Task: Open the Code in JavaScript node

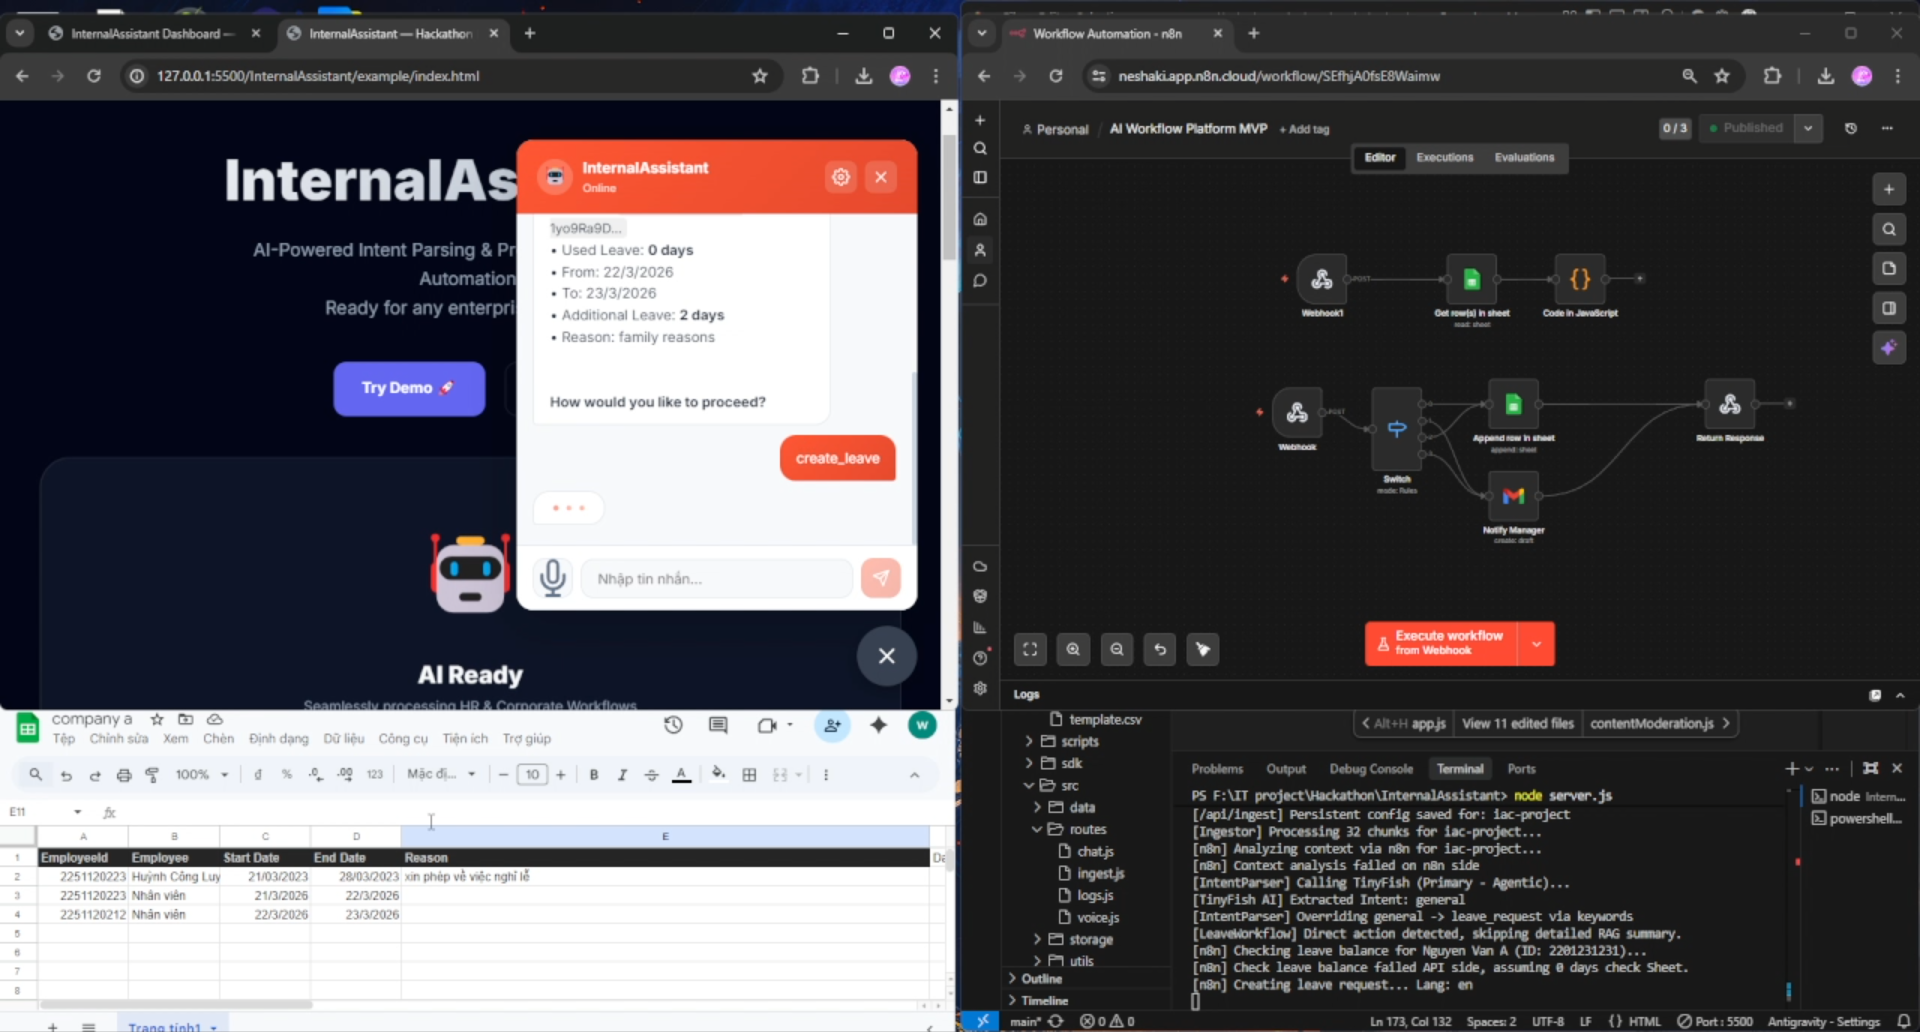Action: (x=1580, y=279)
